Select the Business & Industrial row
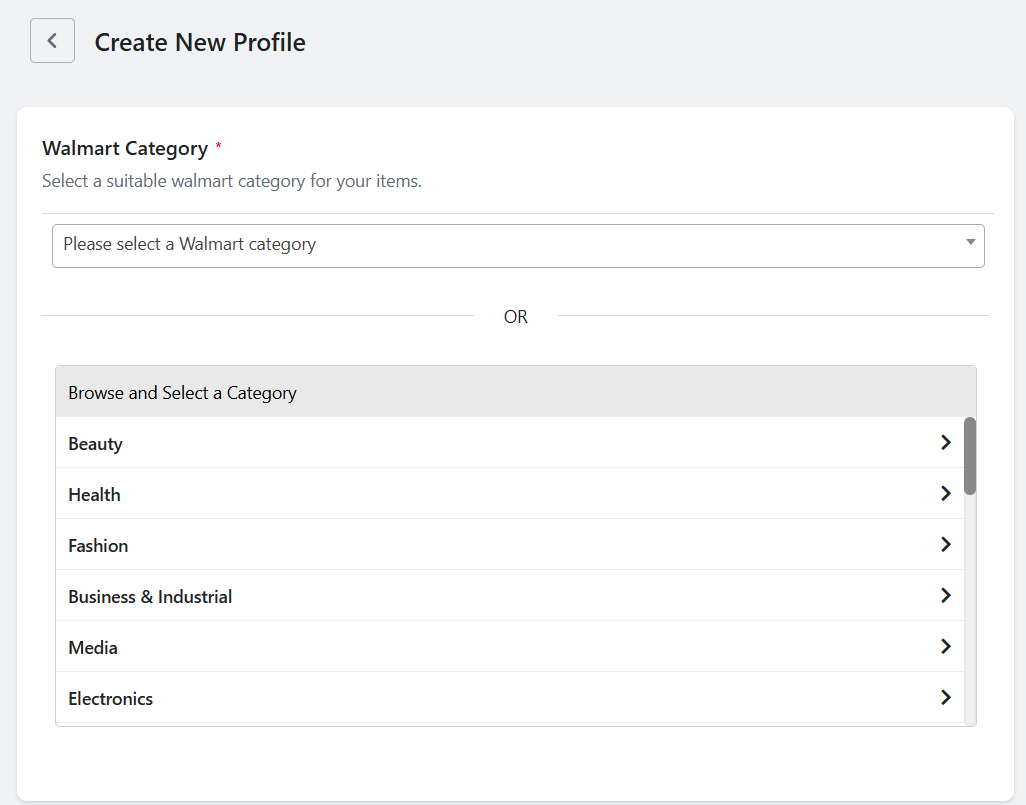Image resolution: width=1026 pixels, height=805 pixels. pyautogui.click(x=510, y=596)
